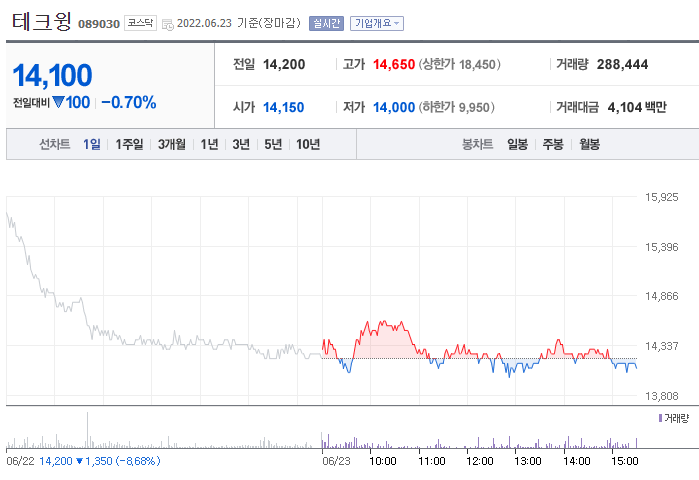Screen dimensions: 699x480
Task: Click the down triangle change icon
Action: (x=58, y=102)
